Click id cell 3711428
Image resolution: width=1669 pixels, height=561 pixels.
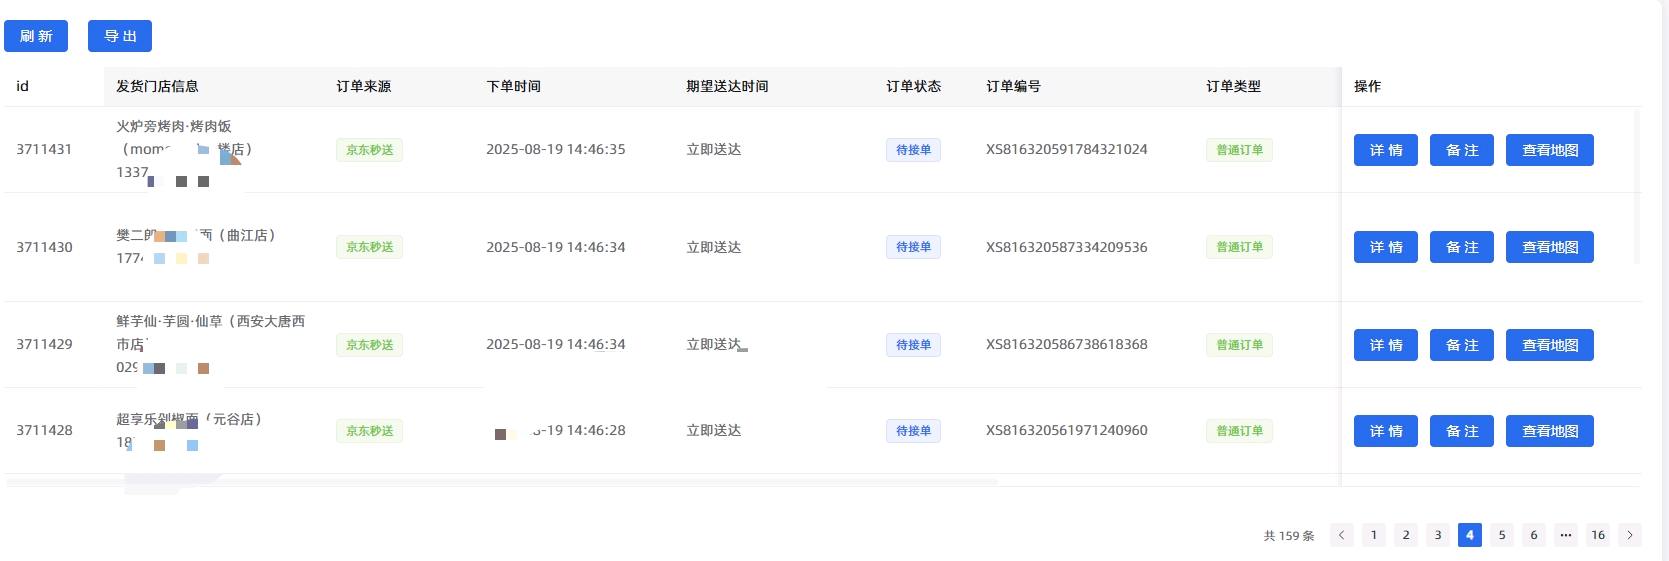pos(44,431)
